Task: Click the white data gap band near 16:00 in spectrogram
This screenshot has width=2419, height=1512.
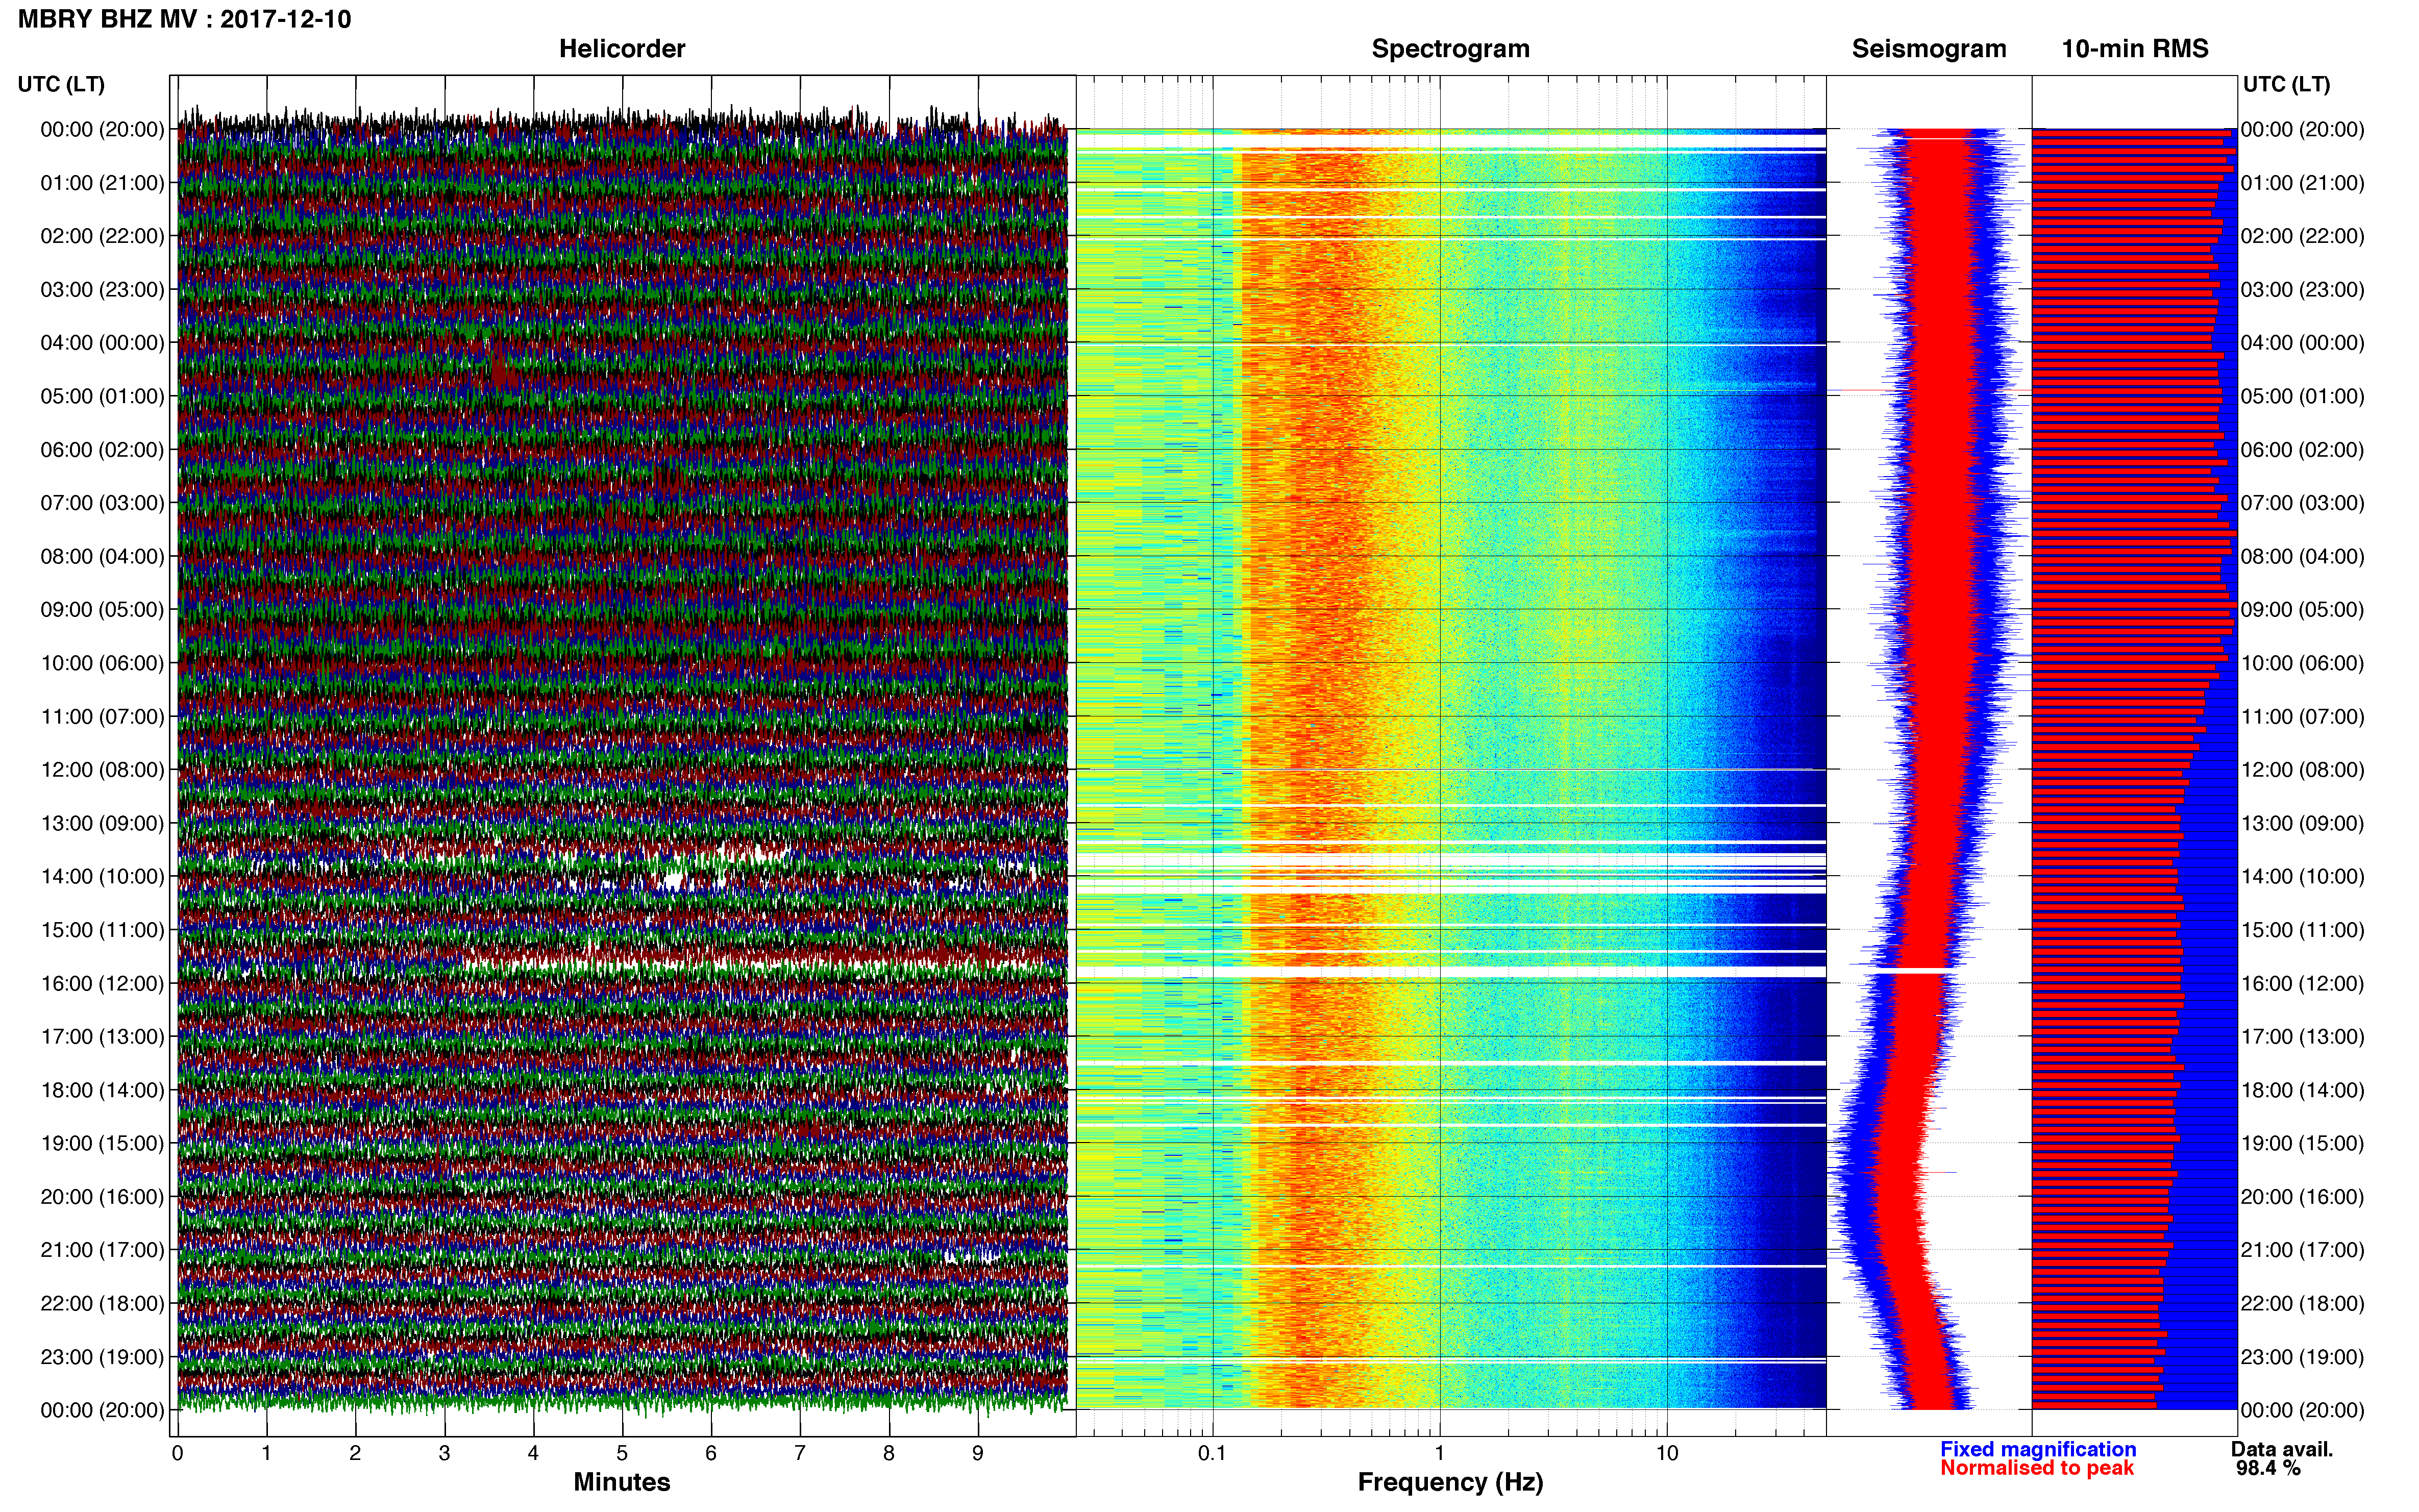Action: point(1450,971)
